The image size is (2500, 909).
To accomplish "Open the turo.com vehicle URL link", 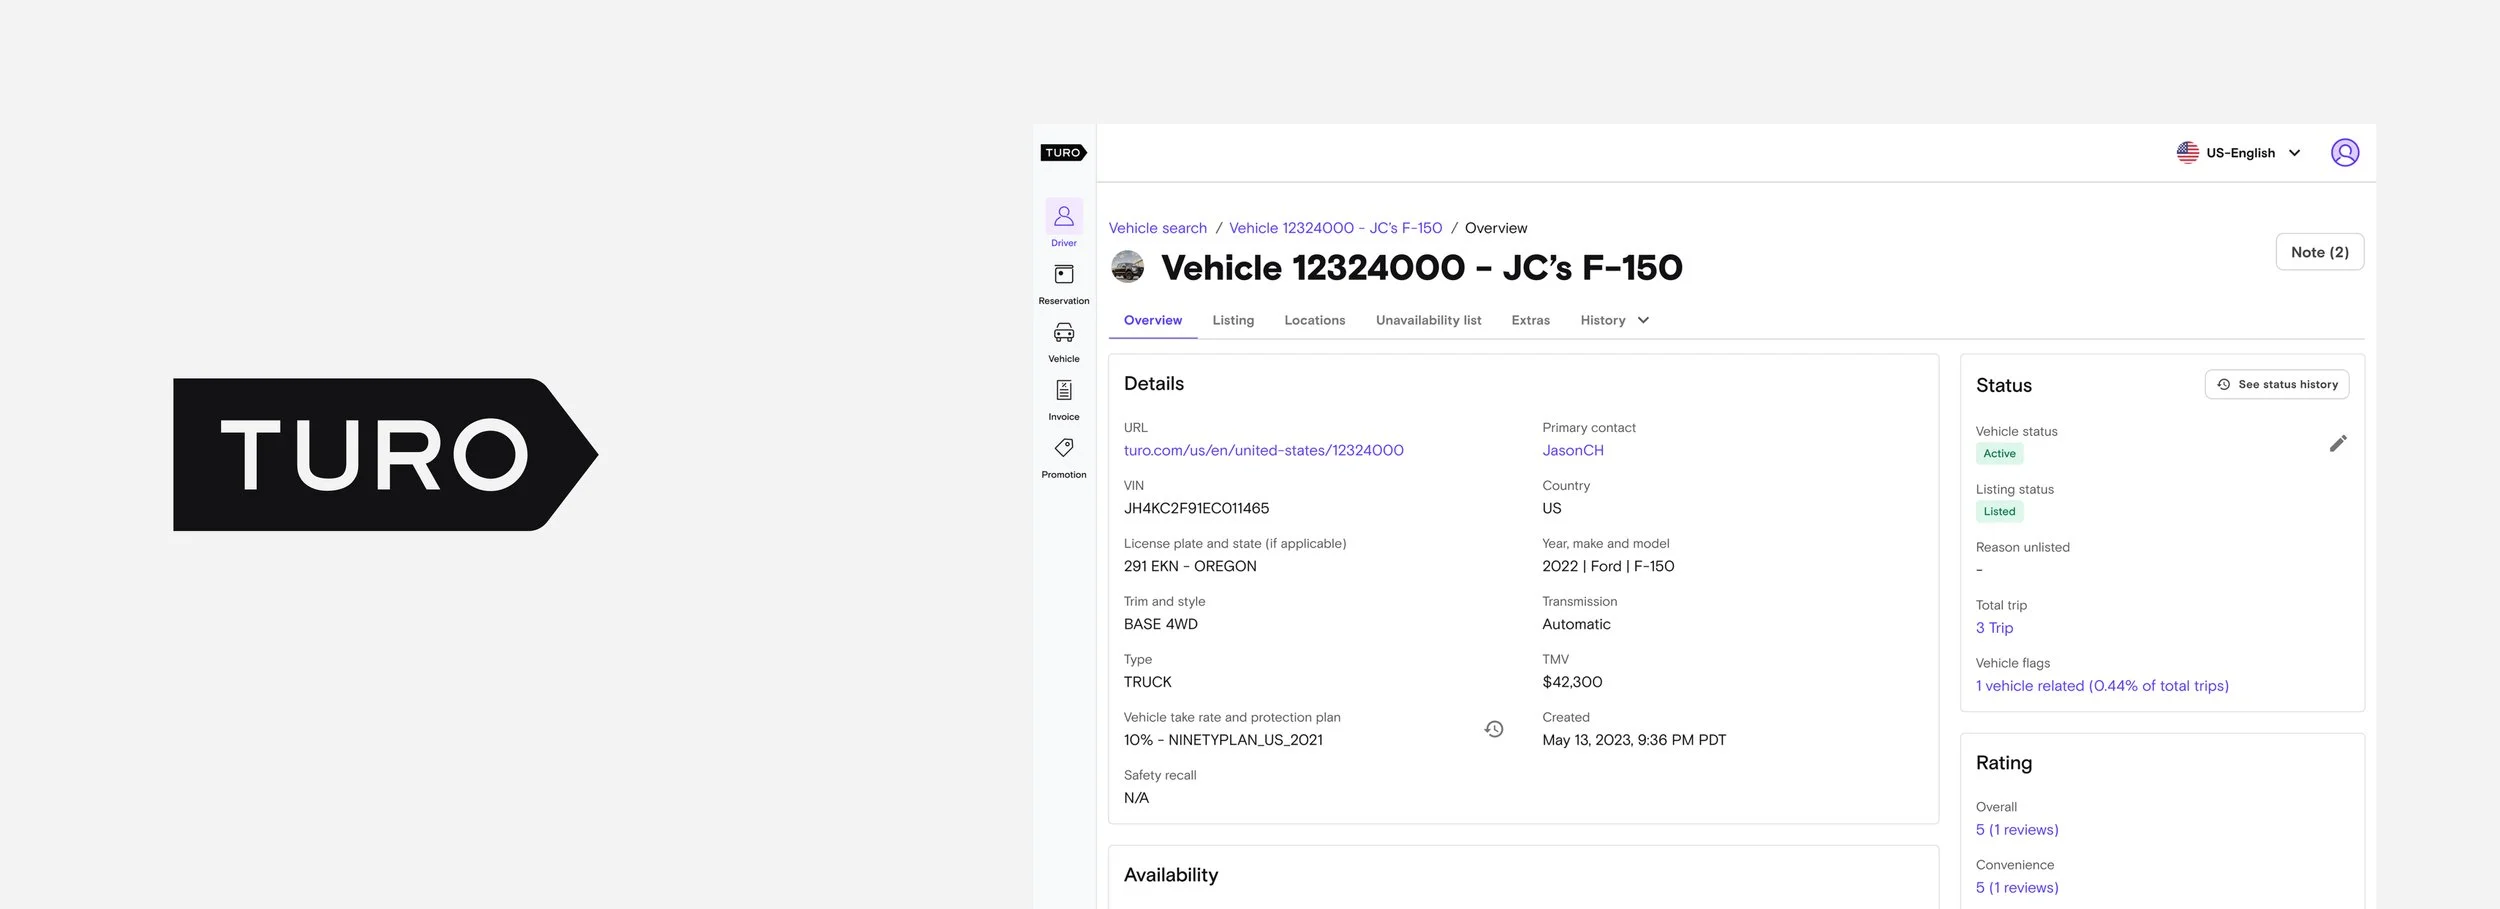I will click(x=1263, y=450).
